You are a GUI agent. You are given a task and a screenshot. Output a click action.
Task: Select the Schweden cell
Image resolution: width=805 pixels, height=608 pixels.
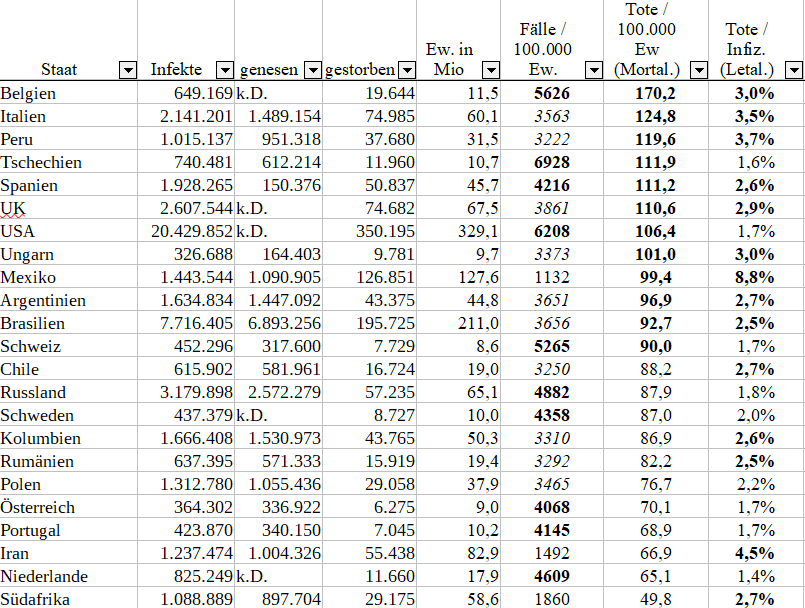pyautogui.click(x=68, y=415)
